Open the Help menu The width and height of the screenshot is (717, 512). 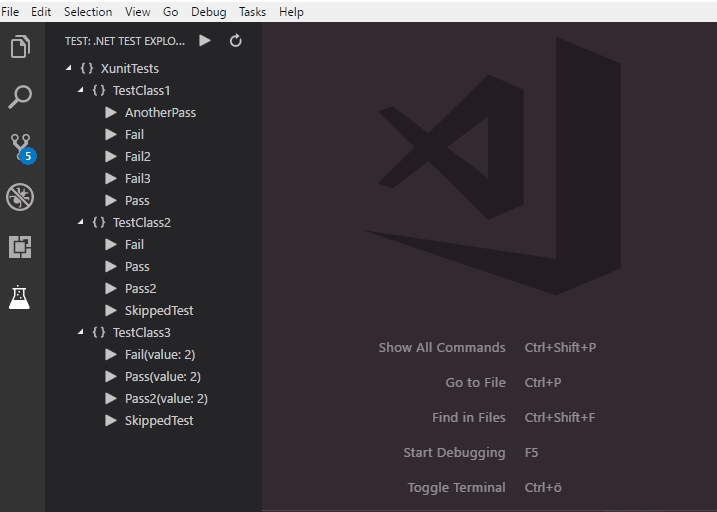291,12
